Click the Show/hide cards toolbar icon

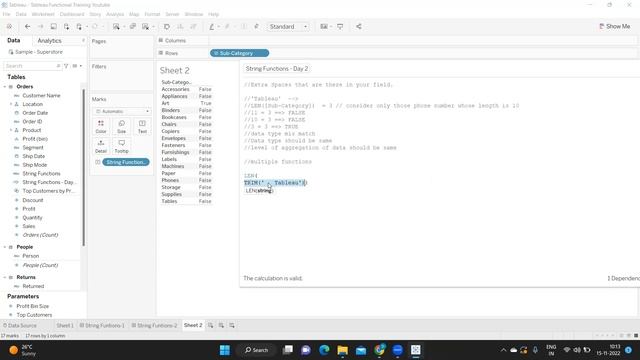[324, 27]
